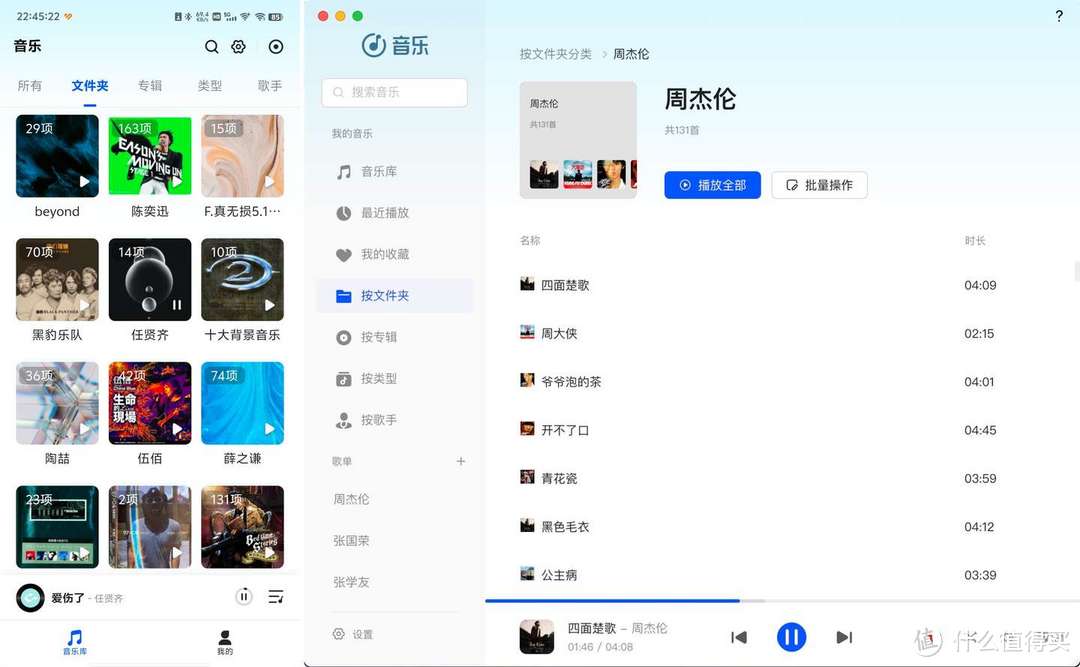Tap the search magnifier icon on the phone app
This screenshot has width=1080, height=667.
[x=211, y=46]
